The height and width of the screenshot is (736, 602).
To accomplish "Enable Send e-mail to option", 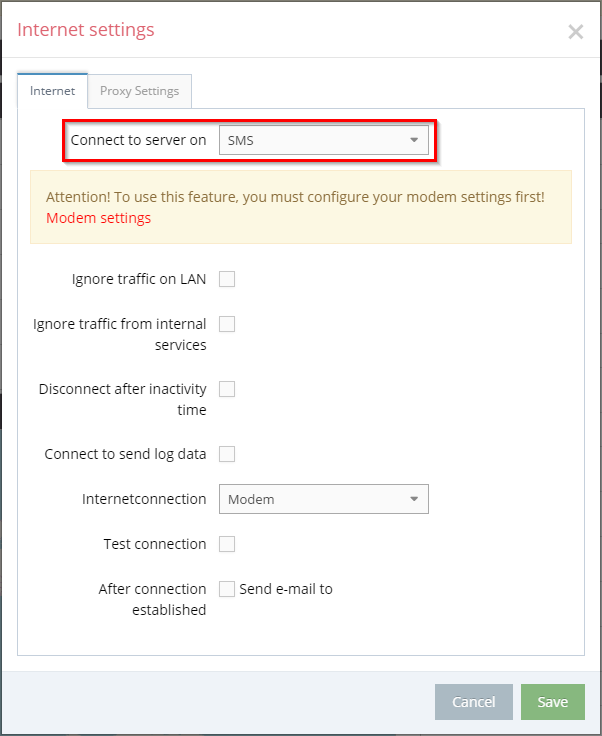I will coord(227,589).
